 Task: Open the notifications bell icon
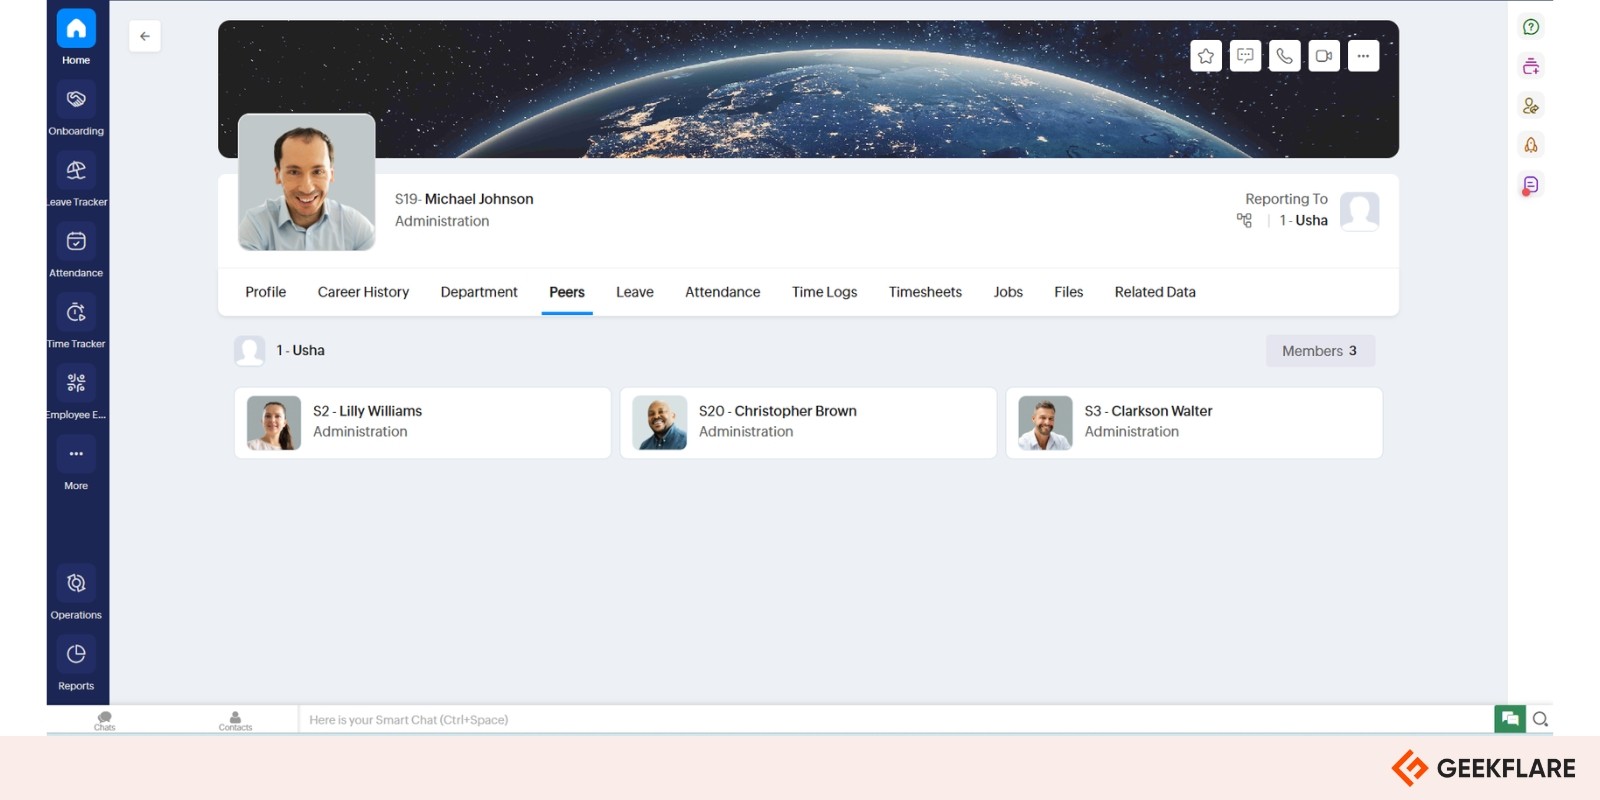[x=1531, y=145]
